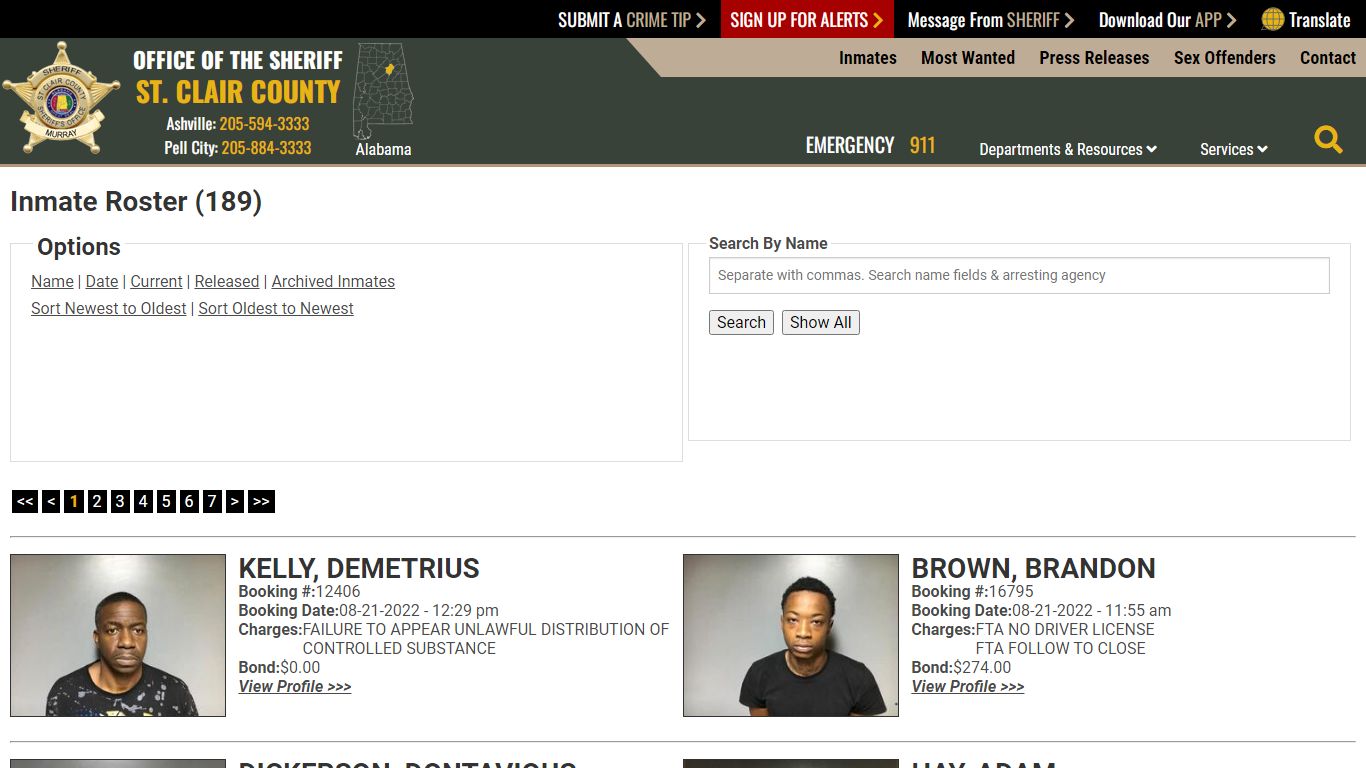Go to page 2
This screenshot has width=1366, height=768.
point(97,502)
